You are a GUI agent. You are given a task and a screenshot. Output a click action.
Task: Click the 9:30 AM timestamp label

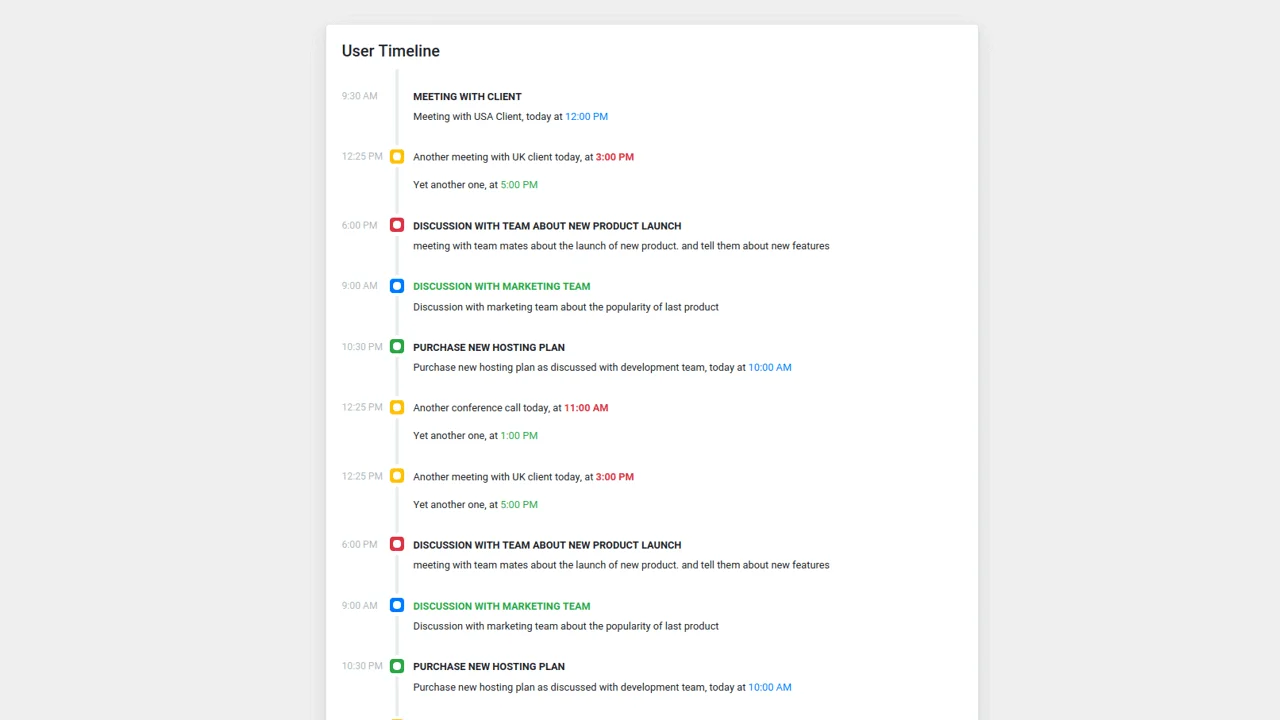359,96
